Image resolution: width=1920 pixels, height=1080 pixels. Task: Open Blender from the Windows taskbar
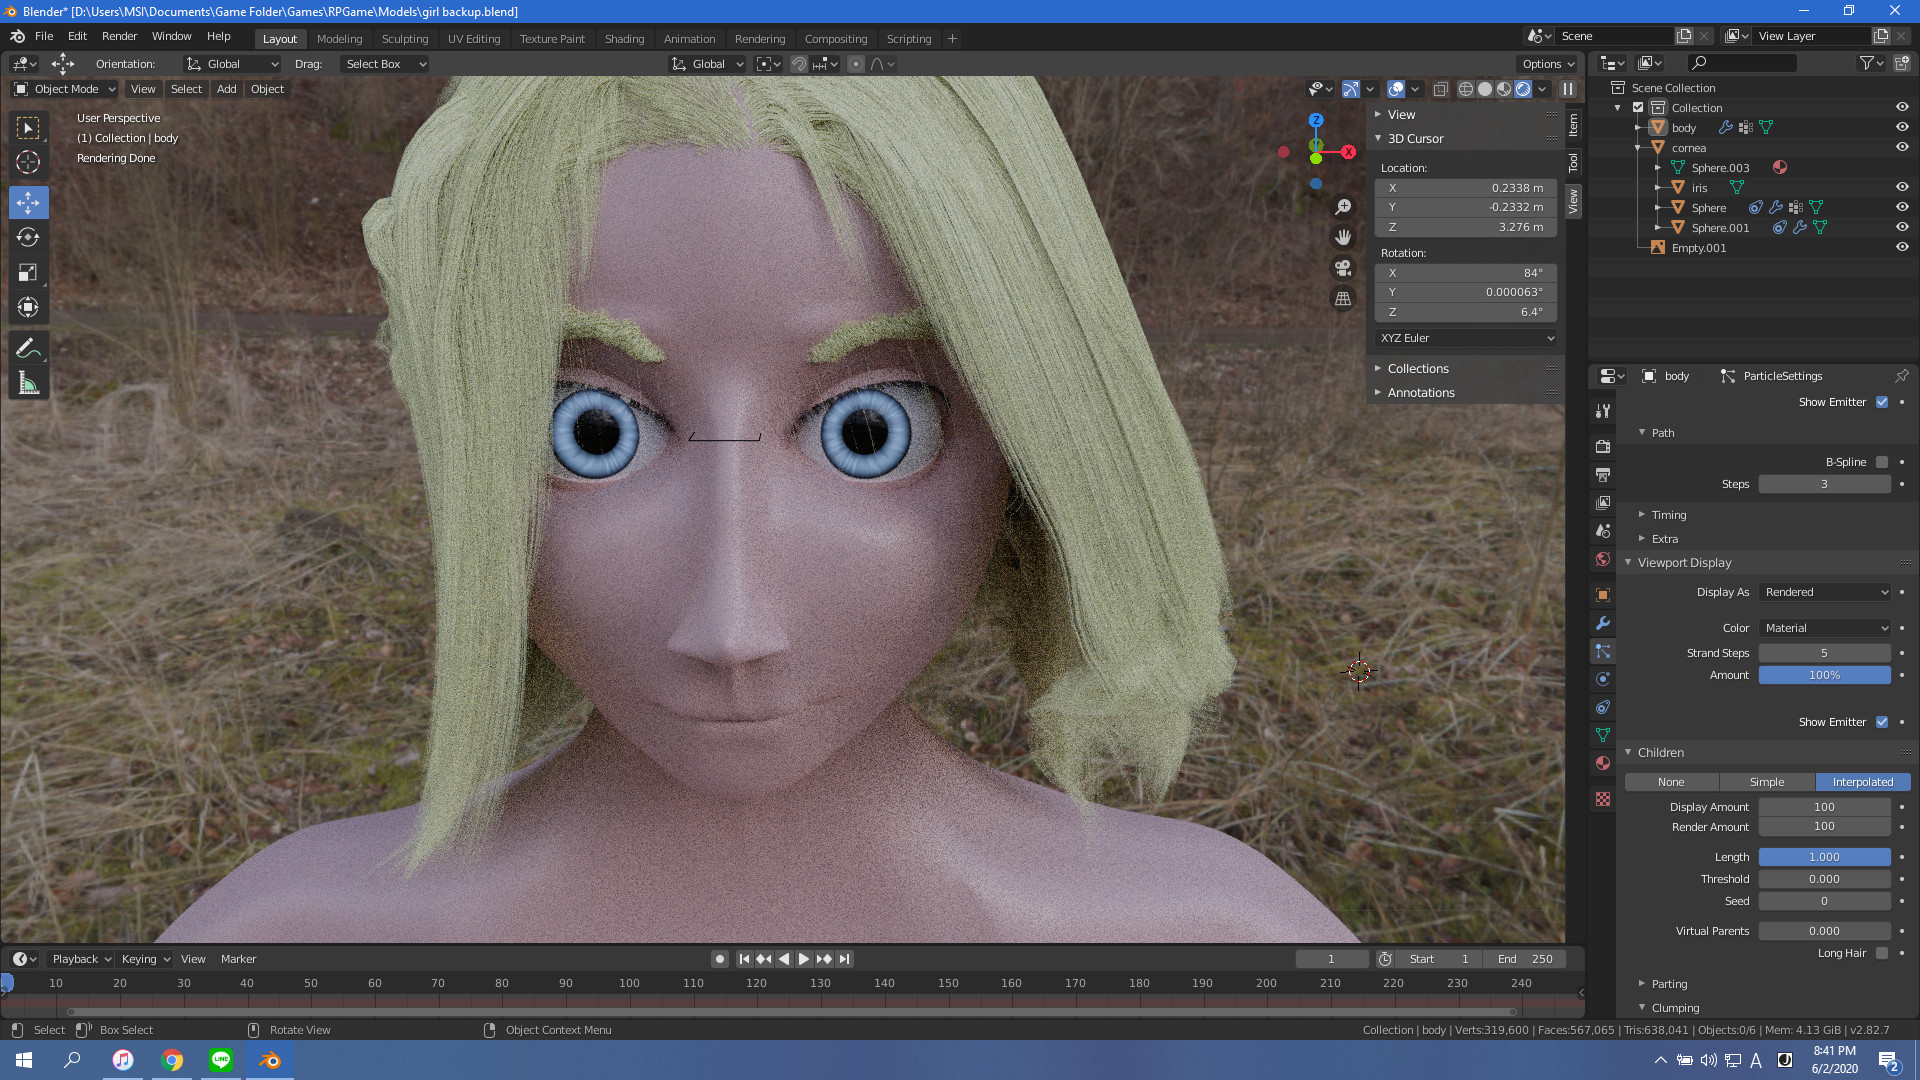click(270, 1060)
